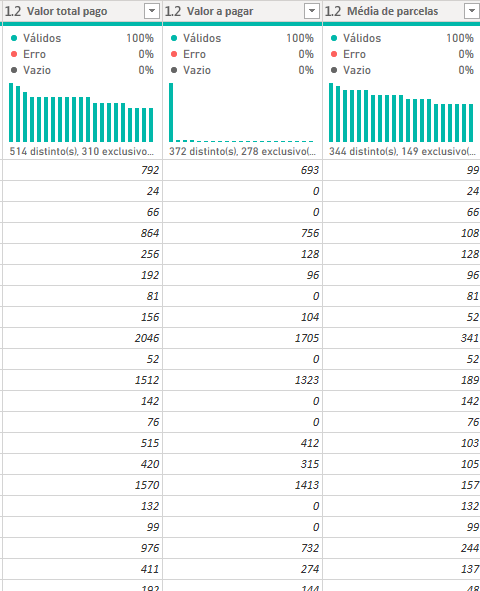The image size is (480, 591).
Task: Select the cell with value 1705
Action: coord(242,338)
